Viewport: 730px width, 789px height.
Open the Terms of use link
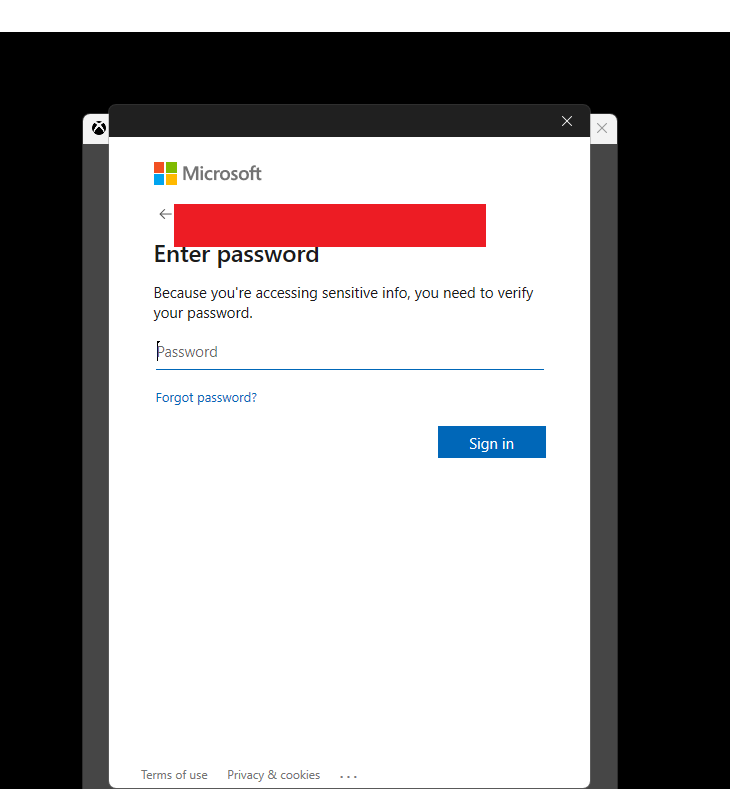pyautogui.click(x=174, y=775)
